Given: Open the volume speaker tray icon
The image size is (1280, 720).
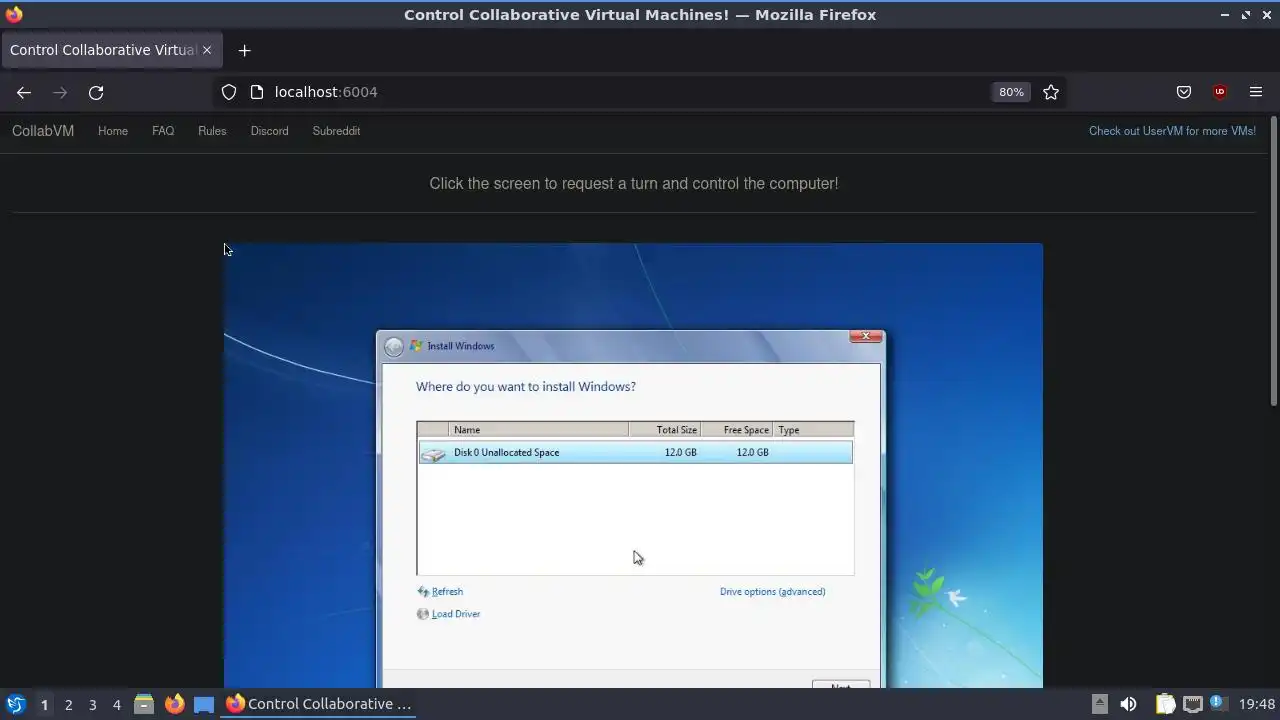Looking at the screenshot, I should point(1128,704).
